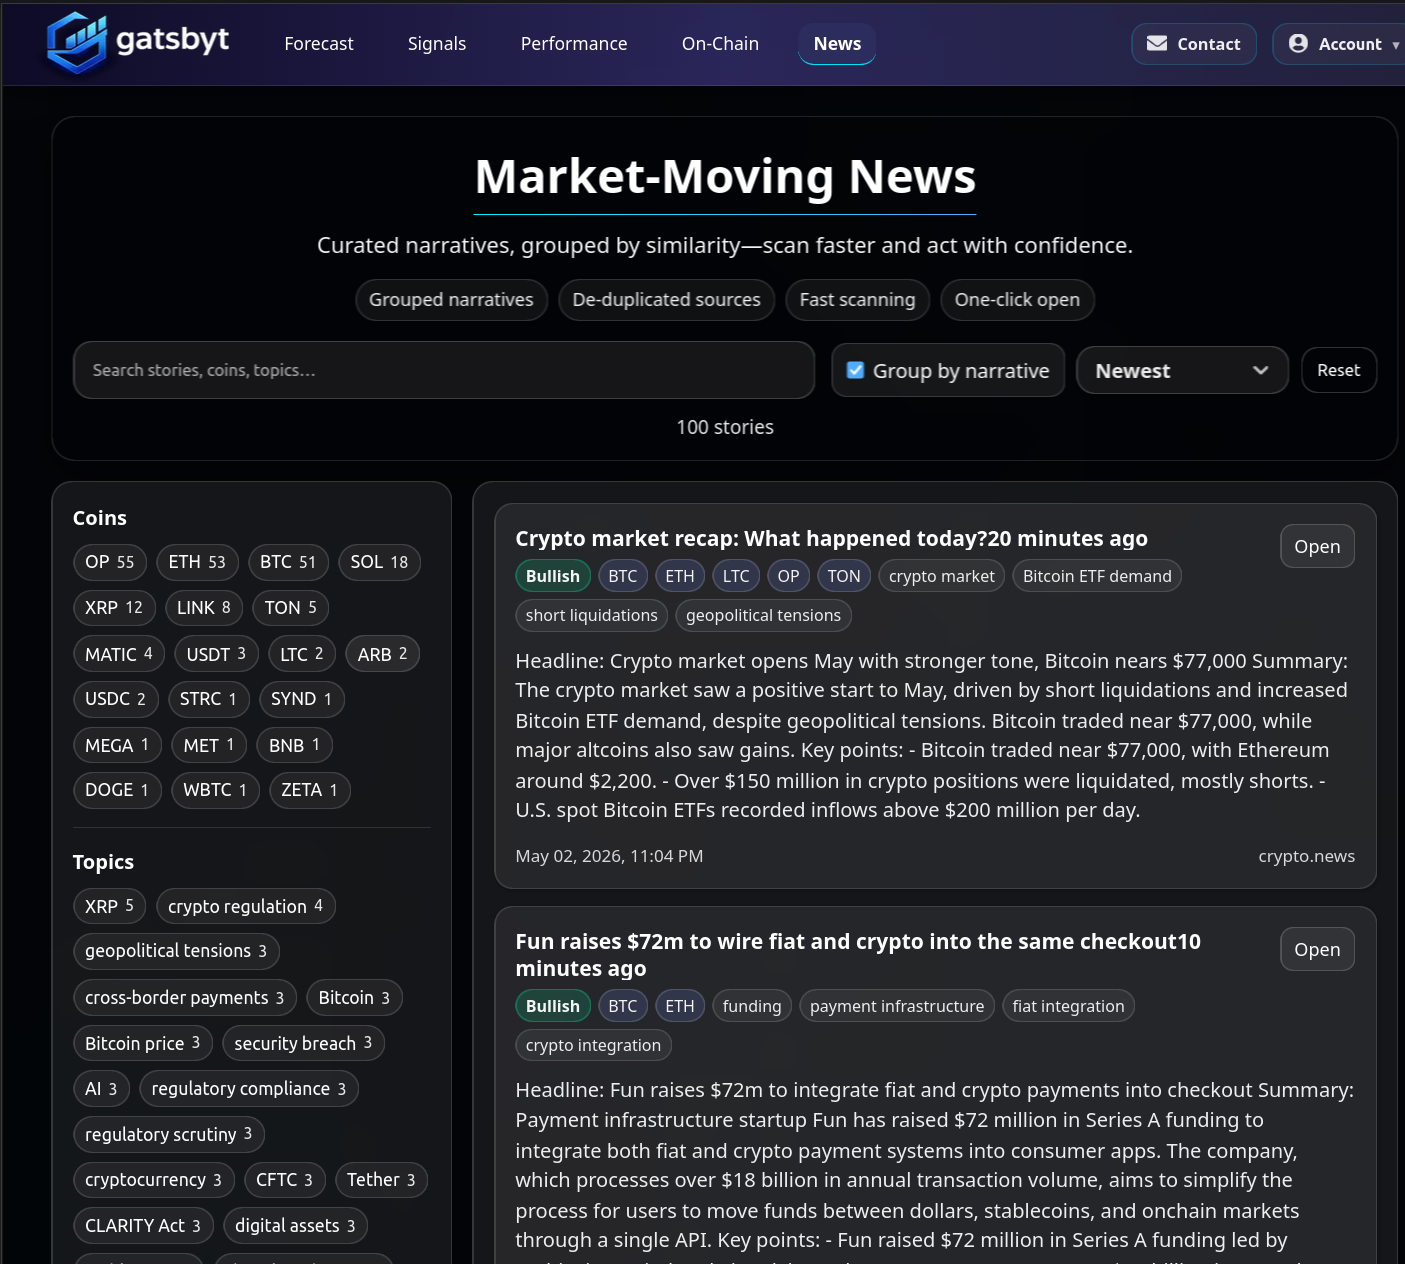This screenshot has width=1405, height=1264.
Task: Filter by LINK 8 coin chip
Action: [204, 608]
